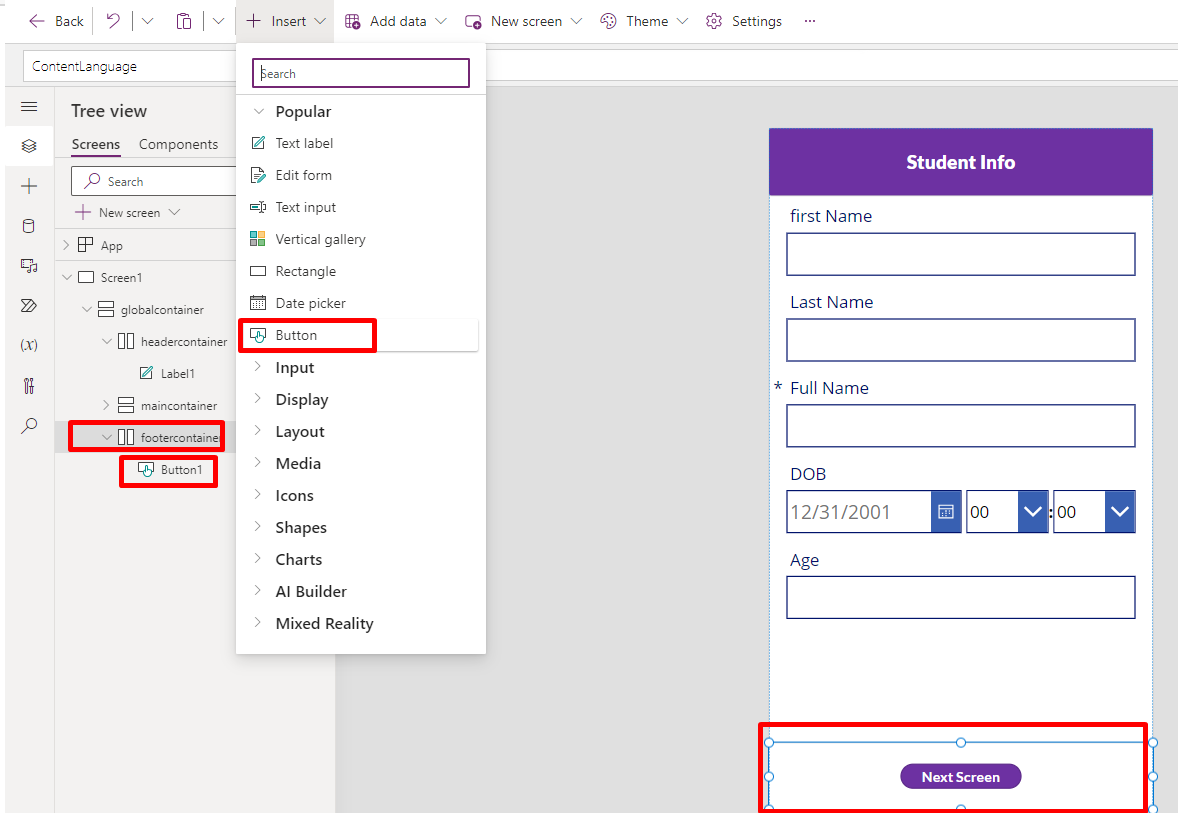
Task: Click the Search magnifier sidebar icon
Action: tap(29, 425)
